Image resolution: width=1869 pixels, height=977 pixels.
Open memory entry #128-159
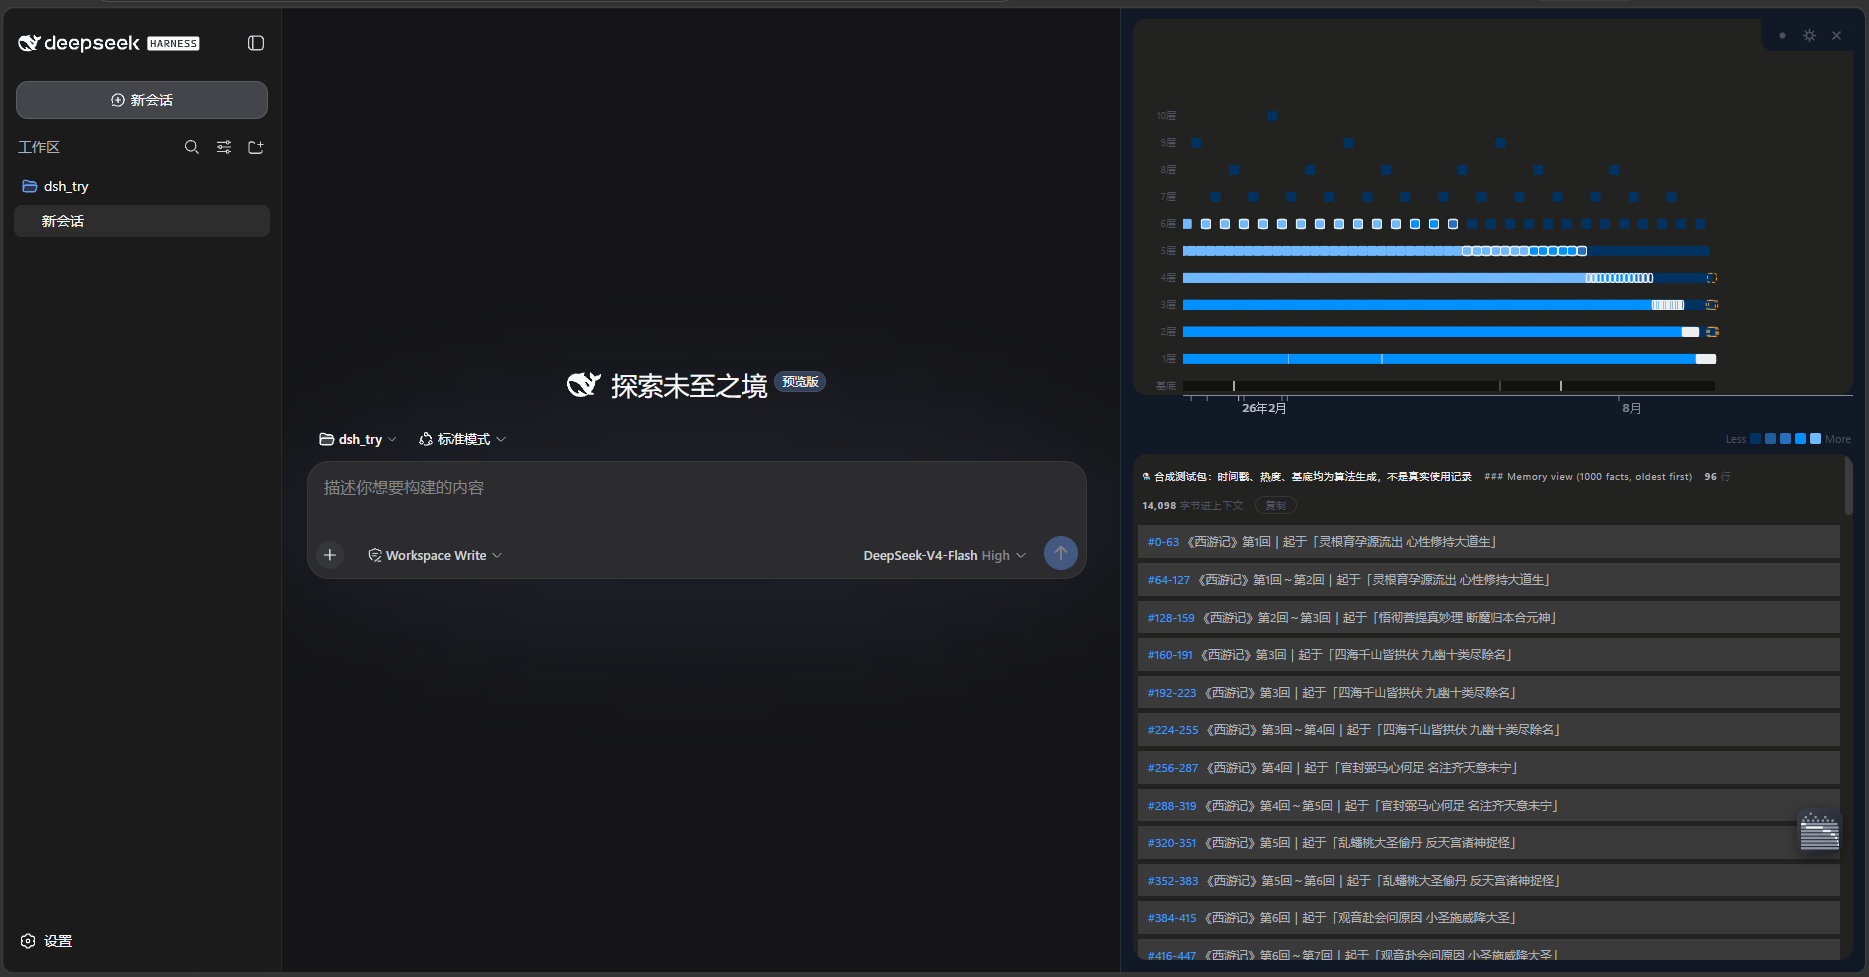click(1489, 618)
